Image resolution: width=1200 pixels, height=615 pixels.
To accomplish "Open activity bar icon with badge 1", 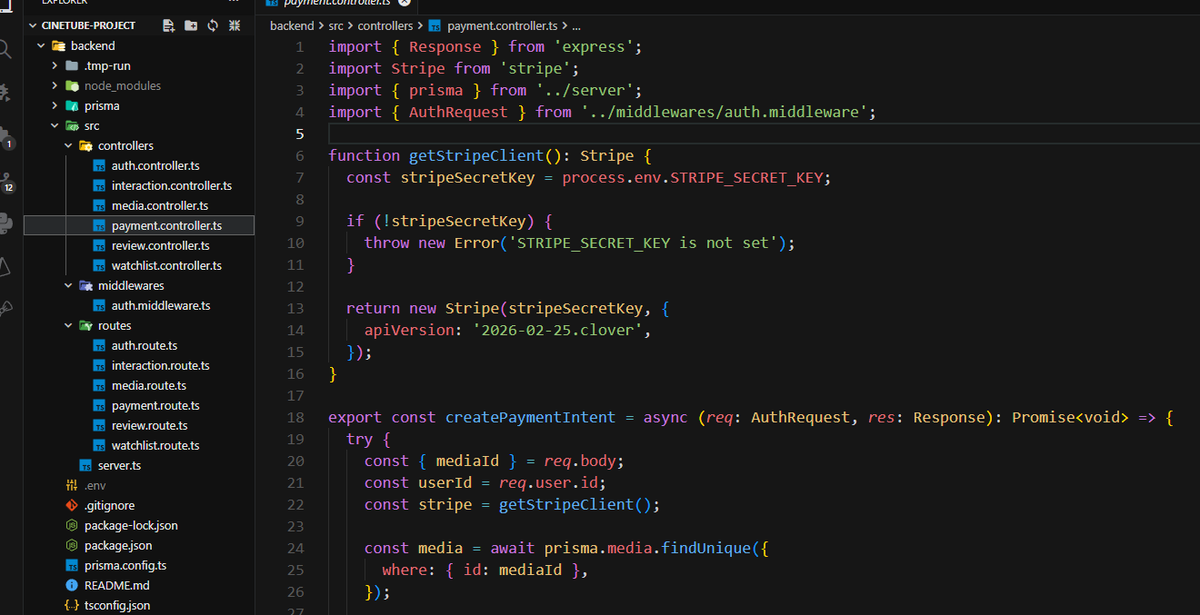I will click(6, 138).
